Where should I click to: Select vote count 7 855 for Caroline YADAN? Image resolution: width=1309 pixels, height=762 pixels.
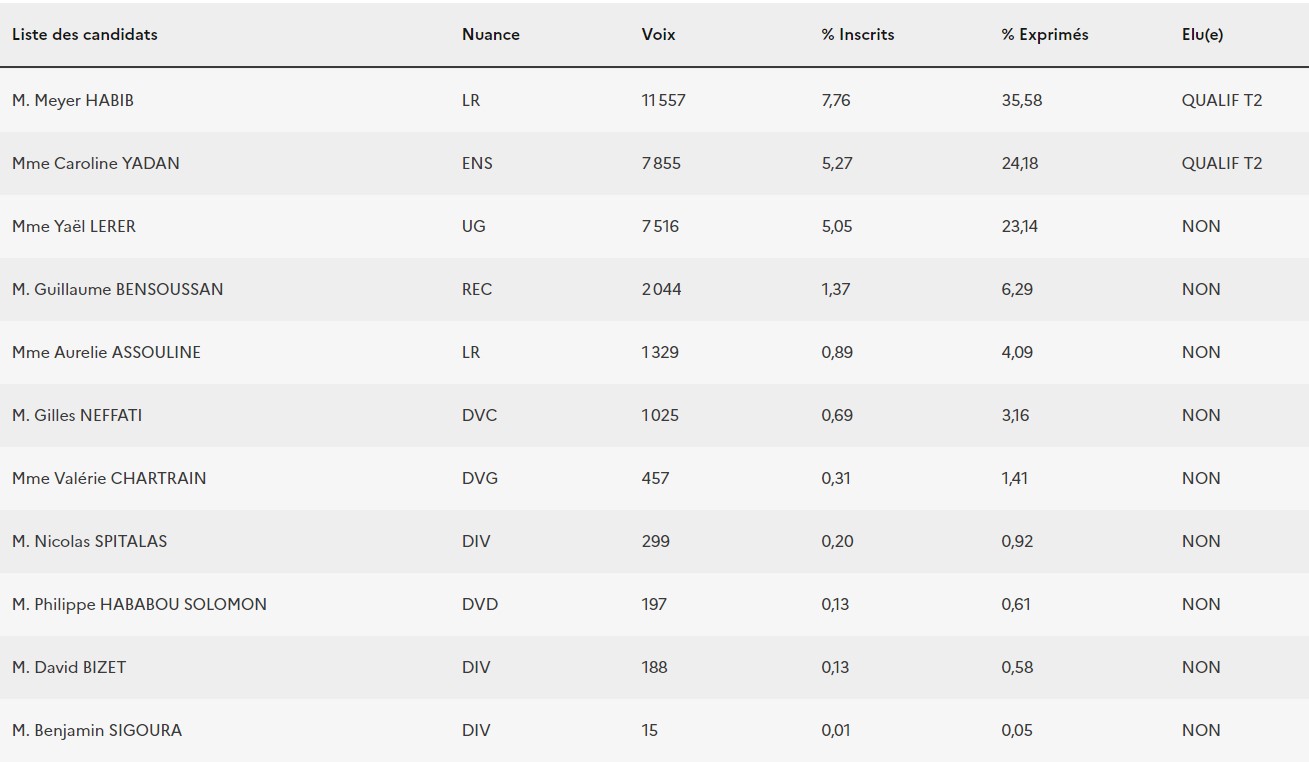pos(661,163)
